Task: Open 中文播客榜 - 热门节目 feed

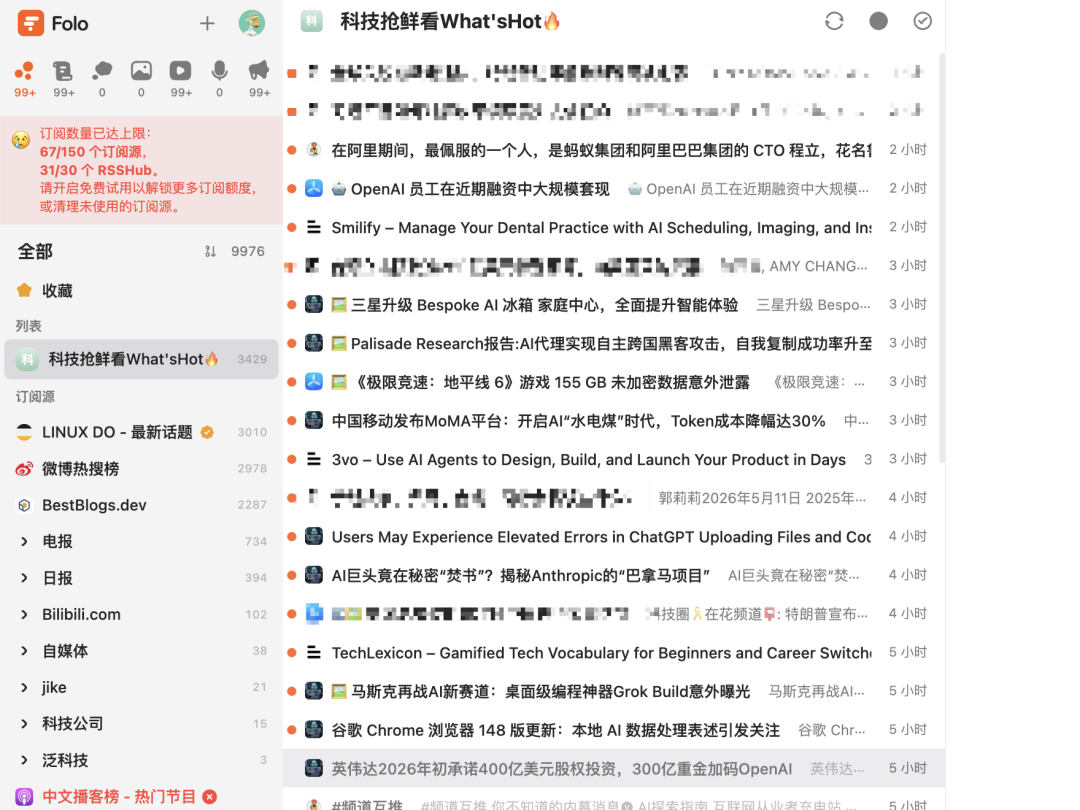Action: [141, 796]
